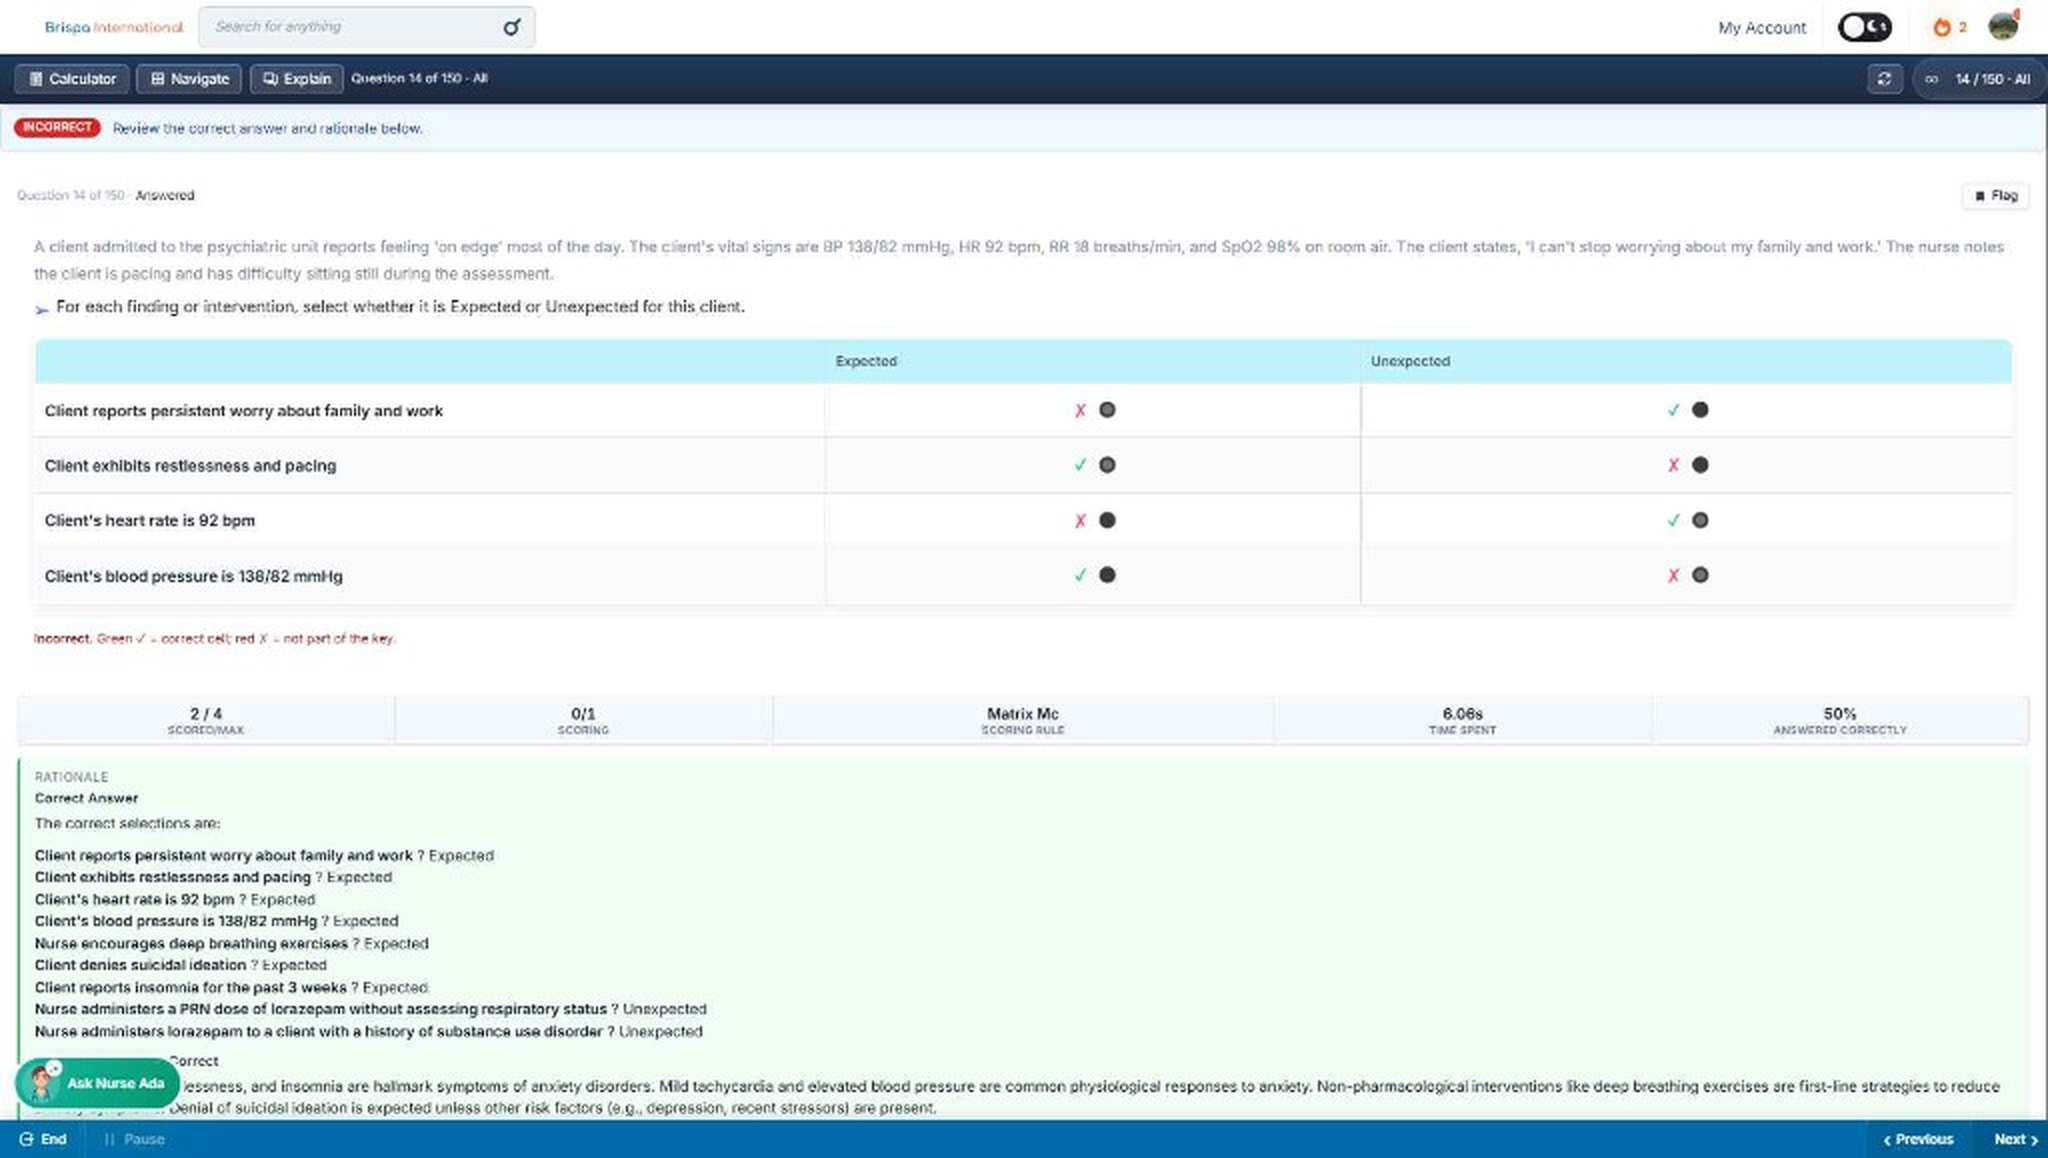The width and height of the screenshot is (2048, 1158).
Task: Click the RATIONALE heading
Action: pos(71,777)
